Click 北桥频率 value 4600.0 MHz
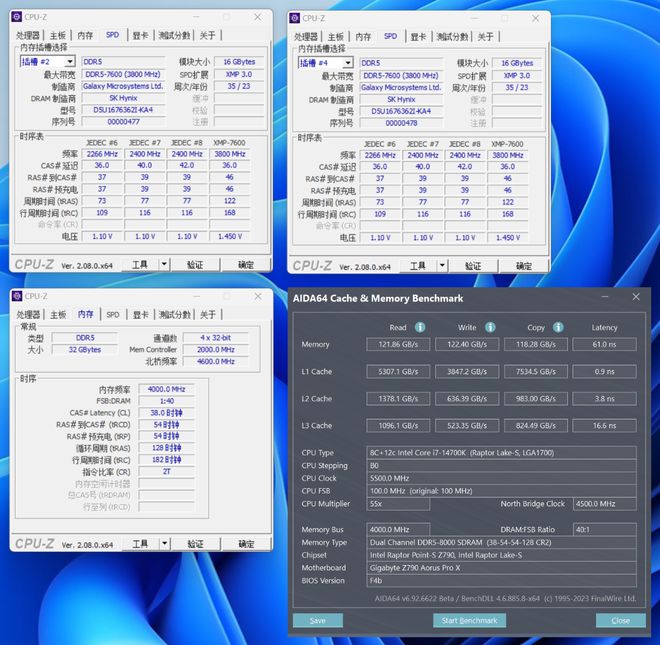Image resolution: width=660 pixels, height=645 pixels. click(216, 361)
